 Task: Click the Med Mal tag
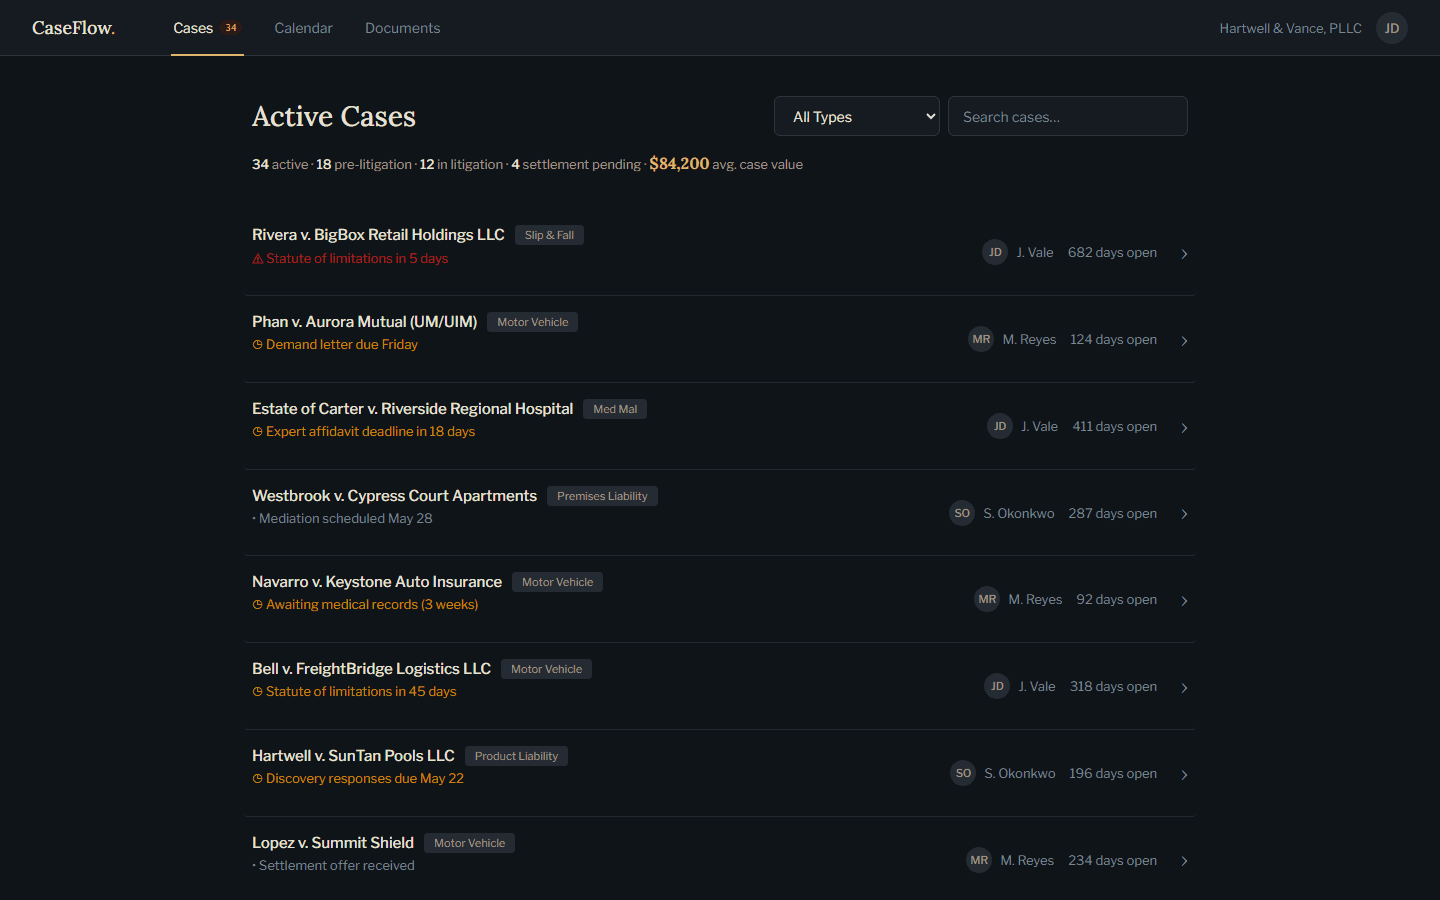pos(615,409)
